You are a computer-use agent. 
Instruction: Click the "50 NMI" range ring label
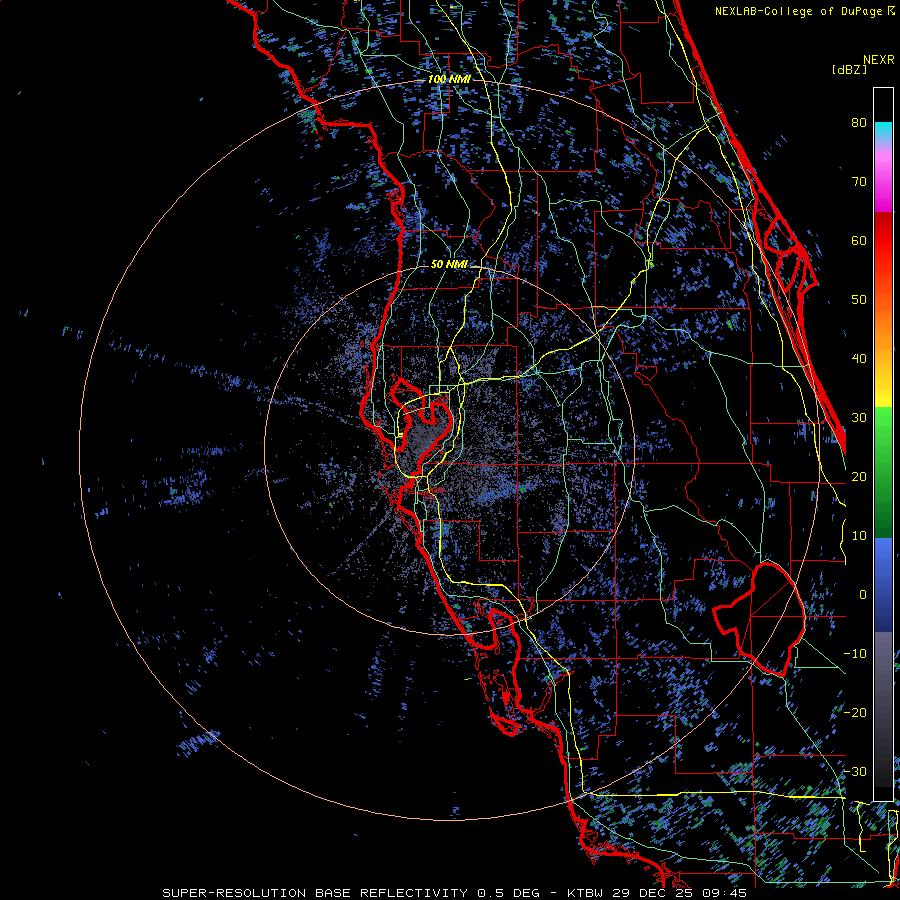(x=449, y=264)
